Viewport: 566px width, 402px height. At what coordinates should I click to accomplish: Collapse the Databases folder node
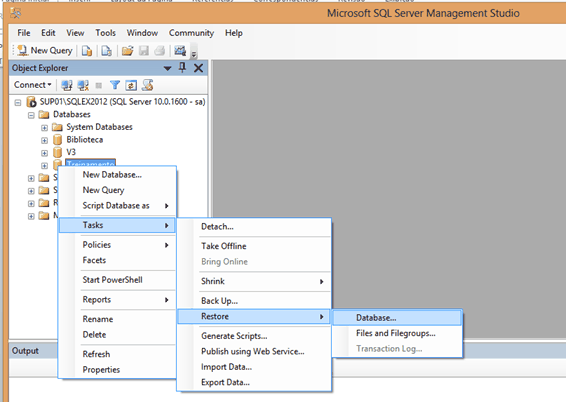coord(31,115)
